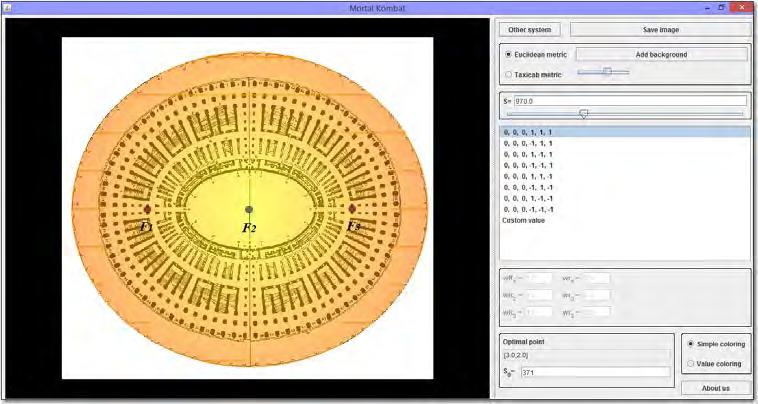Click the S= input field showing 970.0
Image resolution: width=758 pixels, height=404 pixels.
[630, 101]
